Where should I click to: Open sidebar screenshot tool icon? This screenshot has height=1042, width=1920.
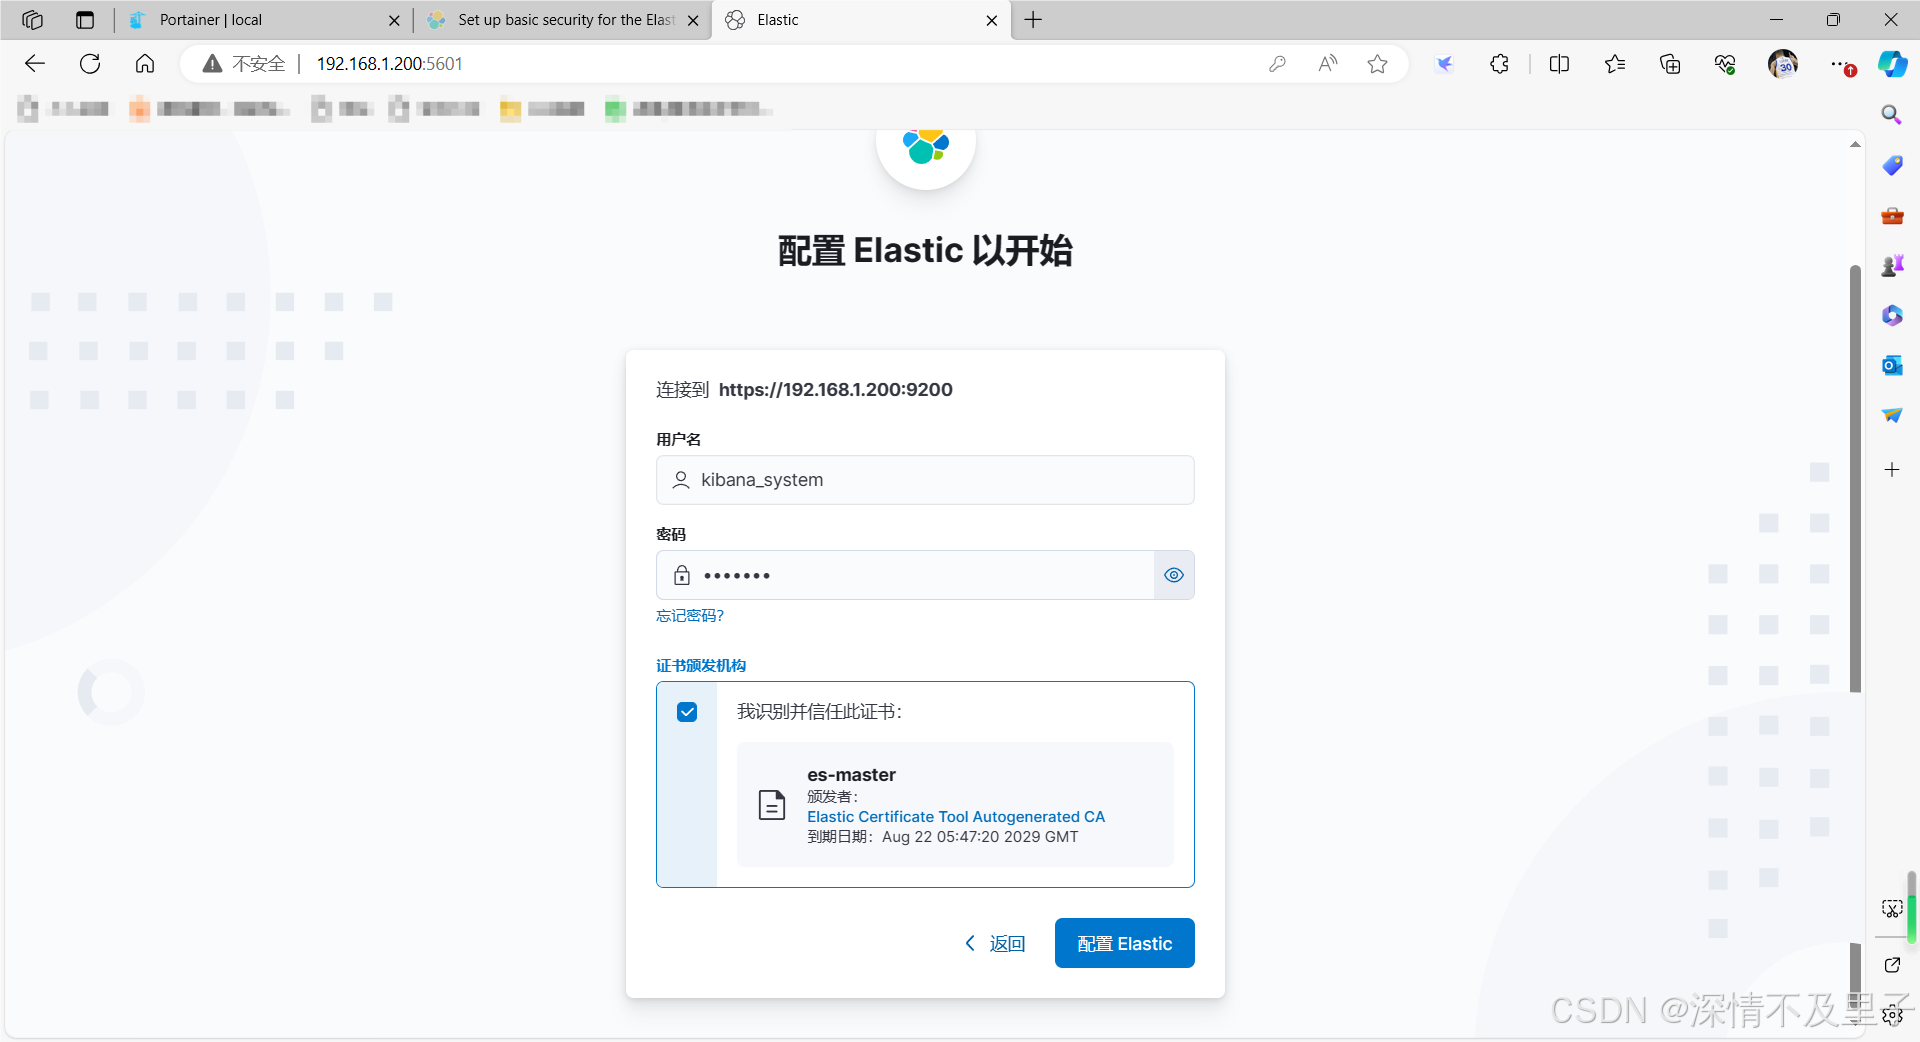coord(1892,908)
